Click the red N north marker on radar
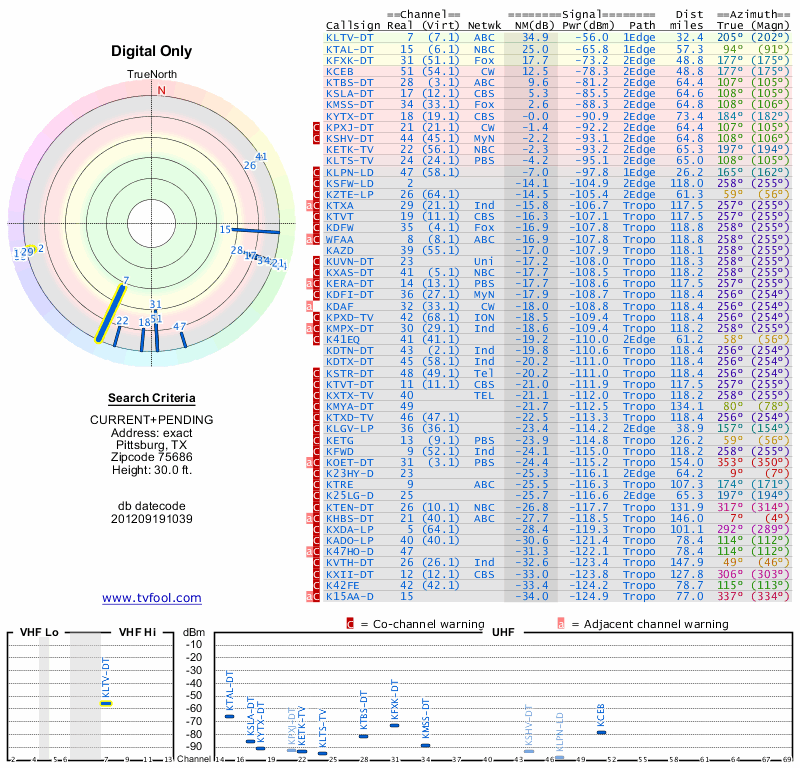Viewport: 800px width, 768px height. coord(160,90)
